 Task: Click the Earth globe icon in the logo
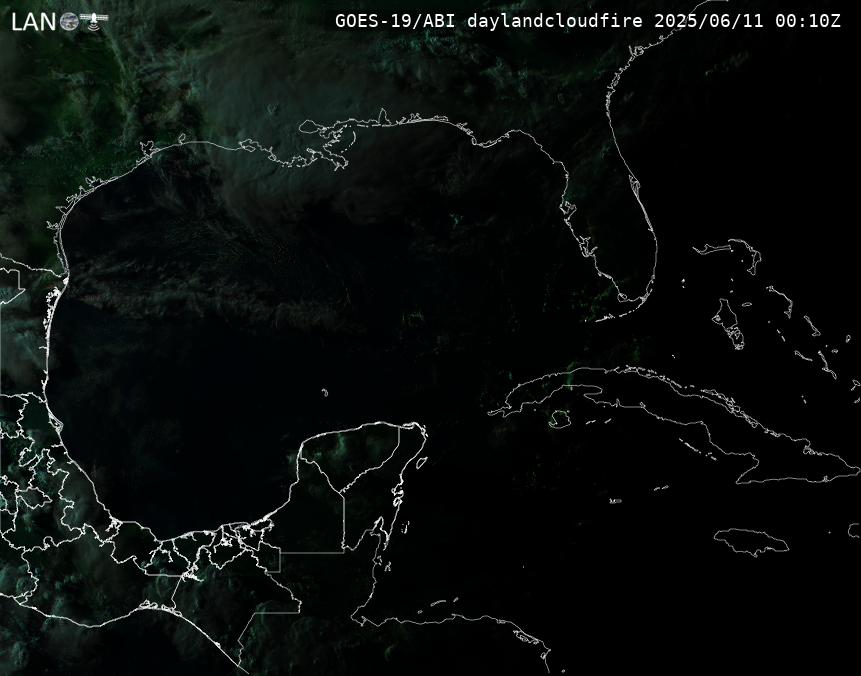click(69, 21)
